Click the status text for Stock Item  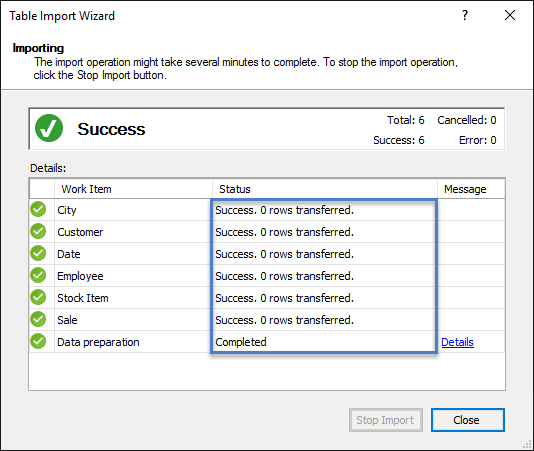(x=284, y=298)
